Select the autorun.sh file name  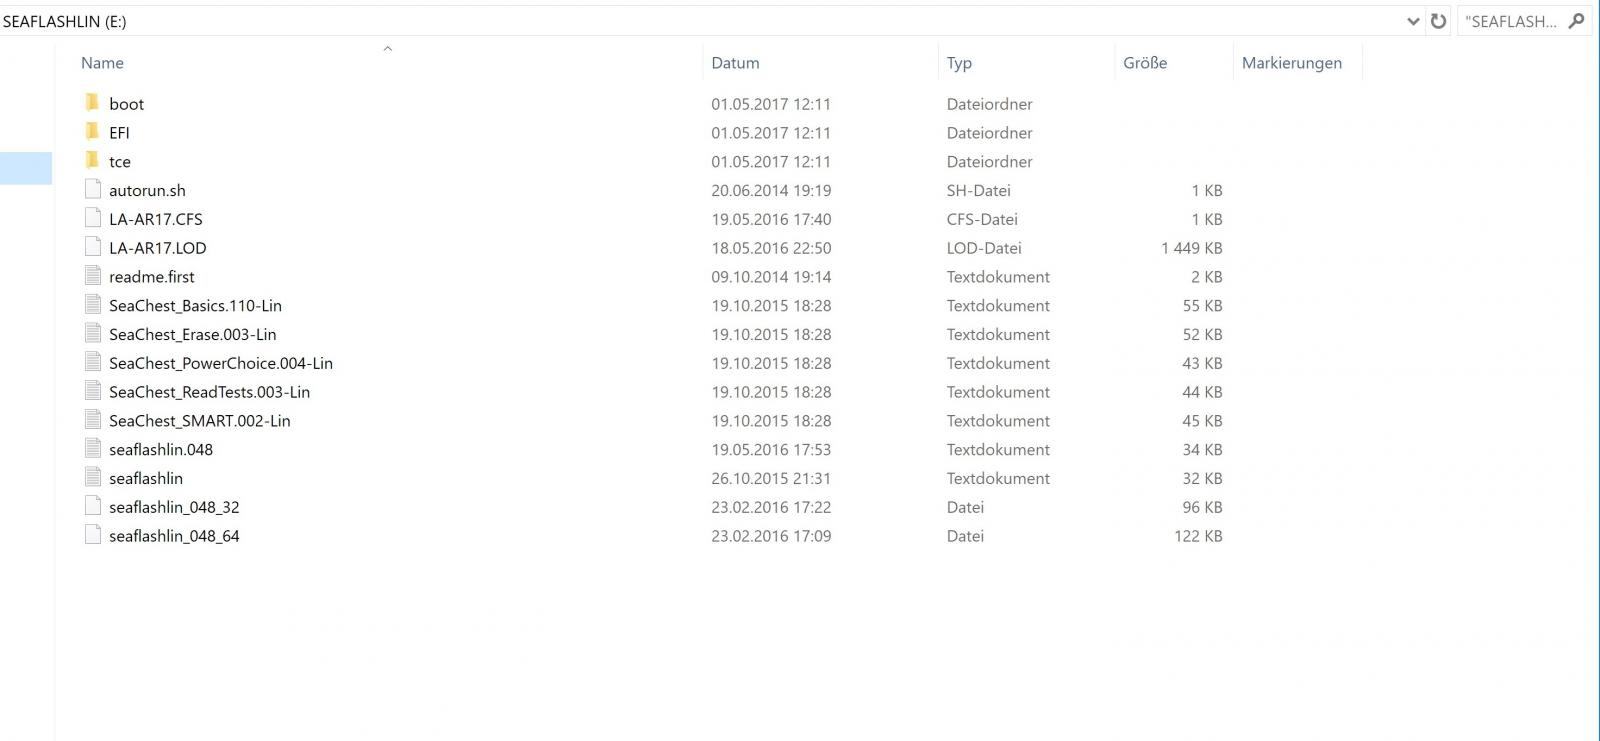147,190
